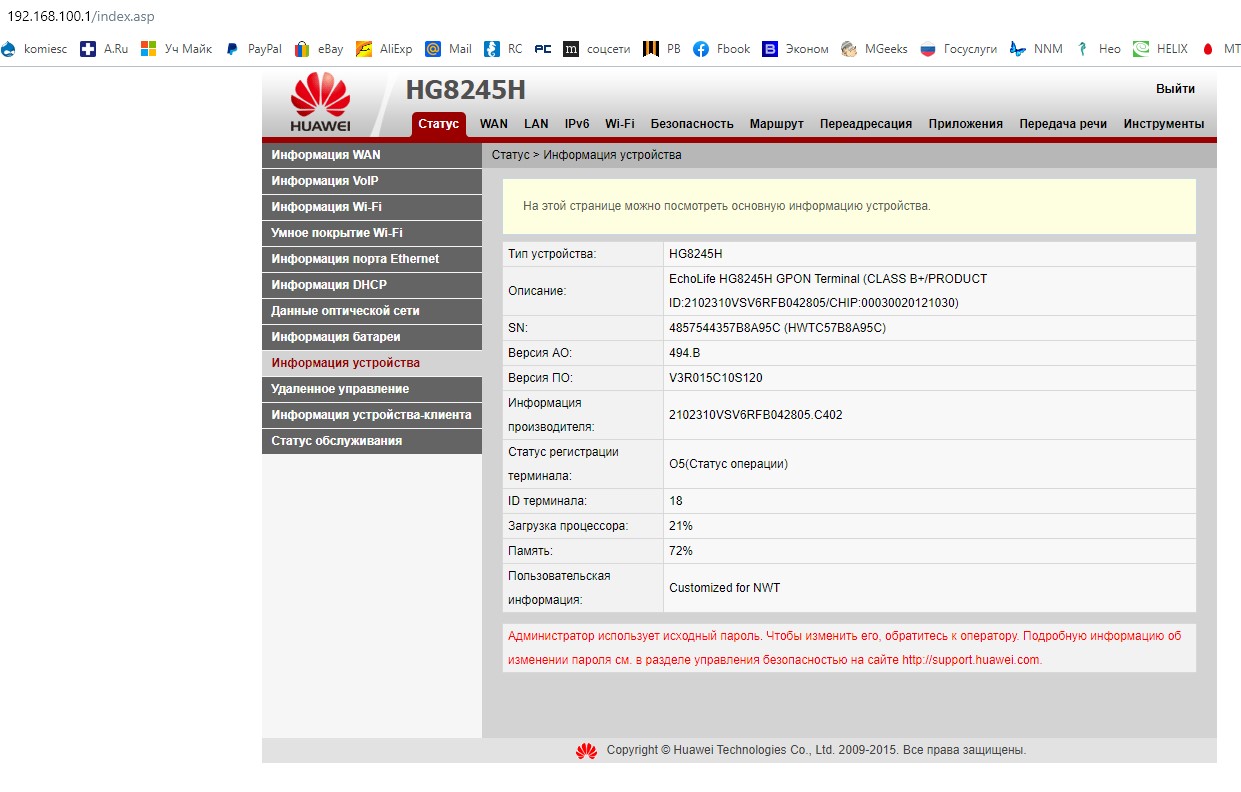The image size is (1241, 792).
Task: Click the serial number 4857544357B8A95C value
Action: [777, 328]
